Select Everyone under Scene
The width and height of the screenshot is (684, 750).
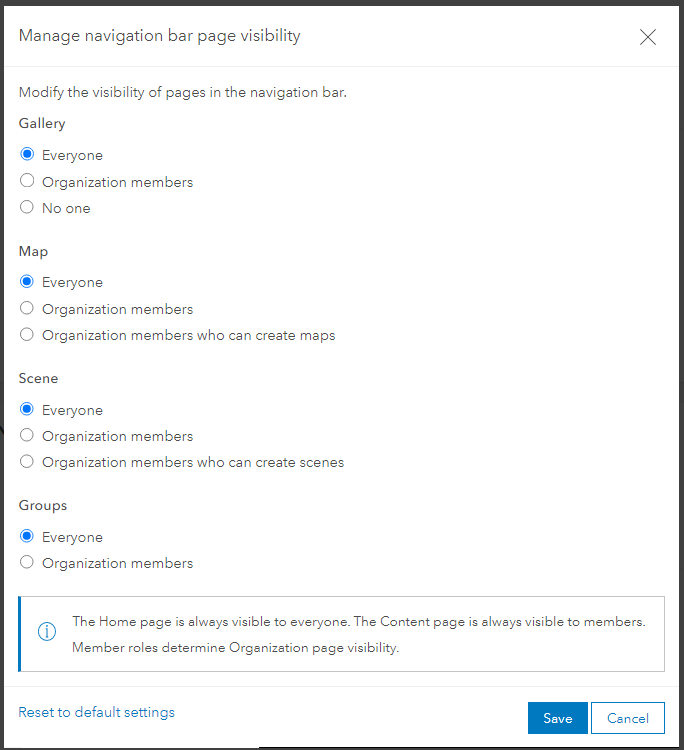coord(27,409)
